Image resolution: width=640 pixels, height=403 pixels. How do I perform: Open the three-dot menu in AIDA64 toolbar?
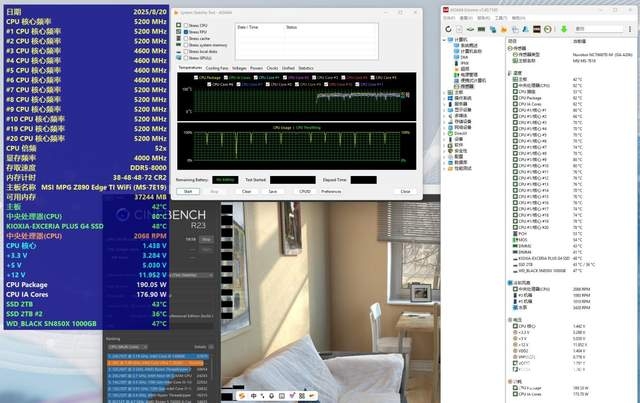coord(630,29)
